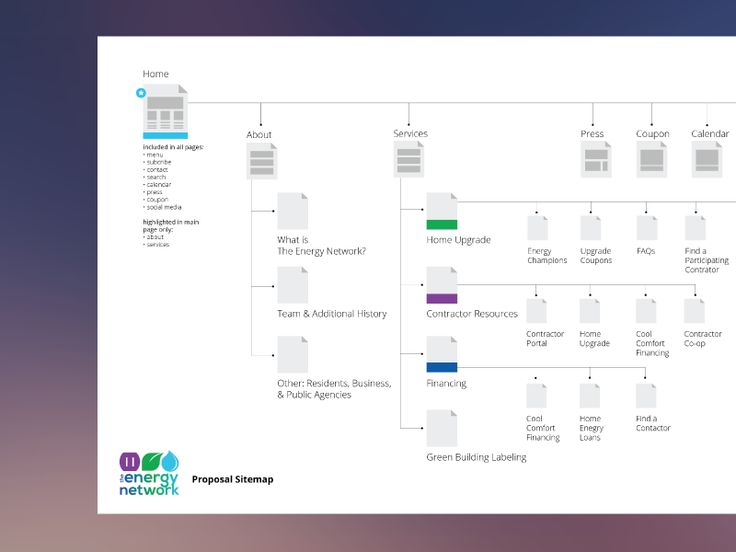Select the Home Upgrade page icon with green bar
Screen dimensions: 736x552
click(442, 211)
